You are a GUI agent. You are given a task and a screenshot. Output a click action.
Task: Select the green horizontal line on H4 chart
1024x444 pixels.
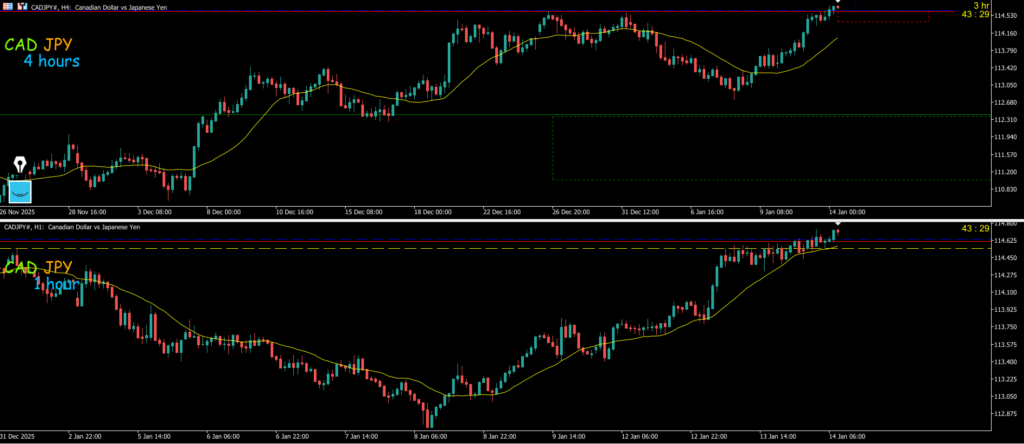click(300, 115)
